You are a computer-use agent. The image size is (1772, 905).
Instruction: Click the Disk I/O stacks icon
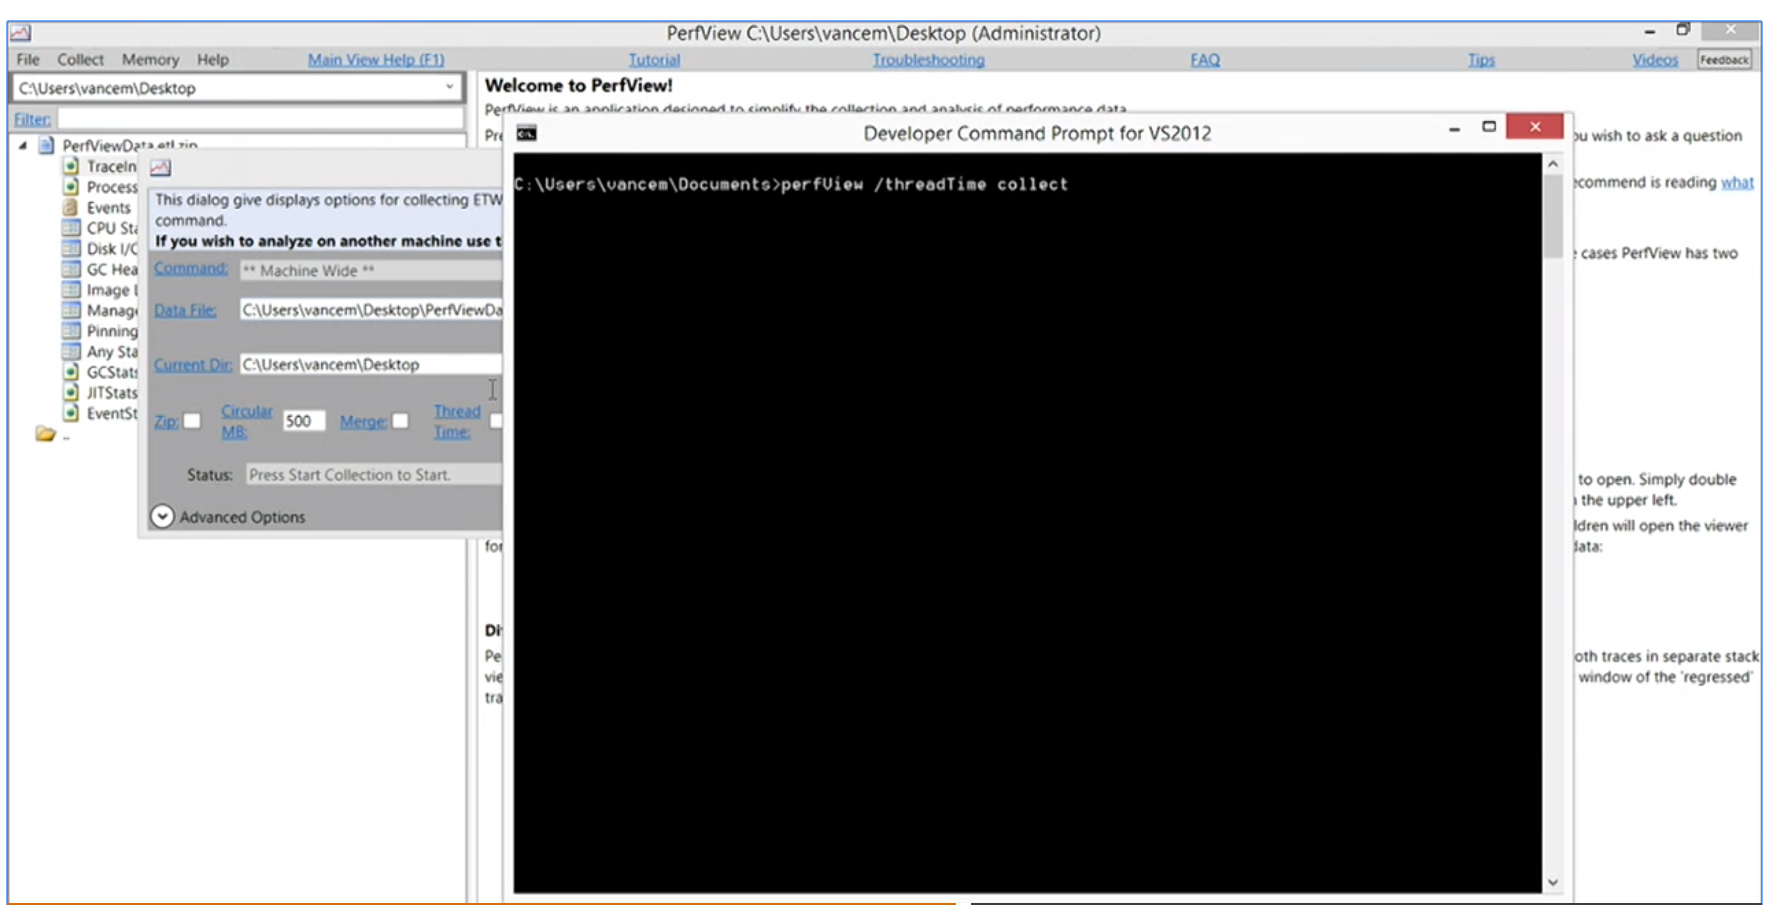[71, 248]
